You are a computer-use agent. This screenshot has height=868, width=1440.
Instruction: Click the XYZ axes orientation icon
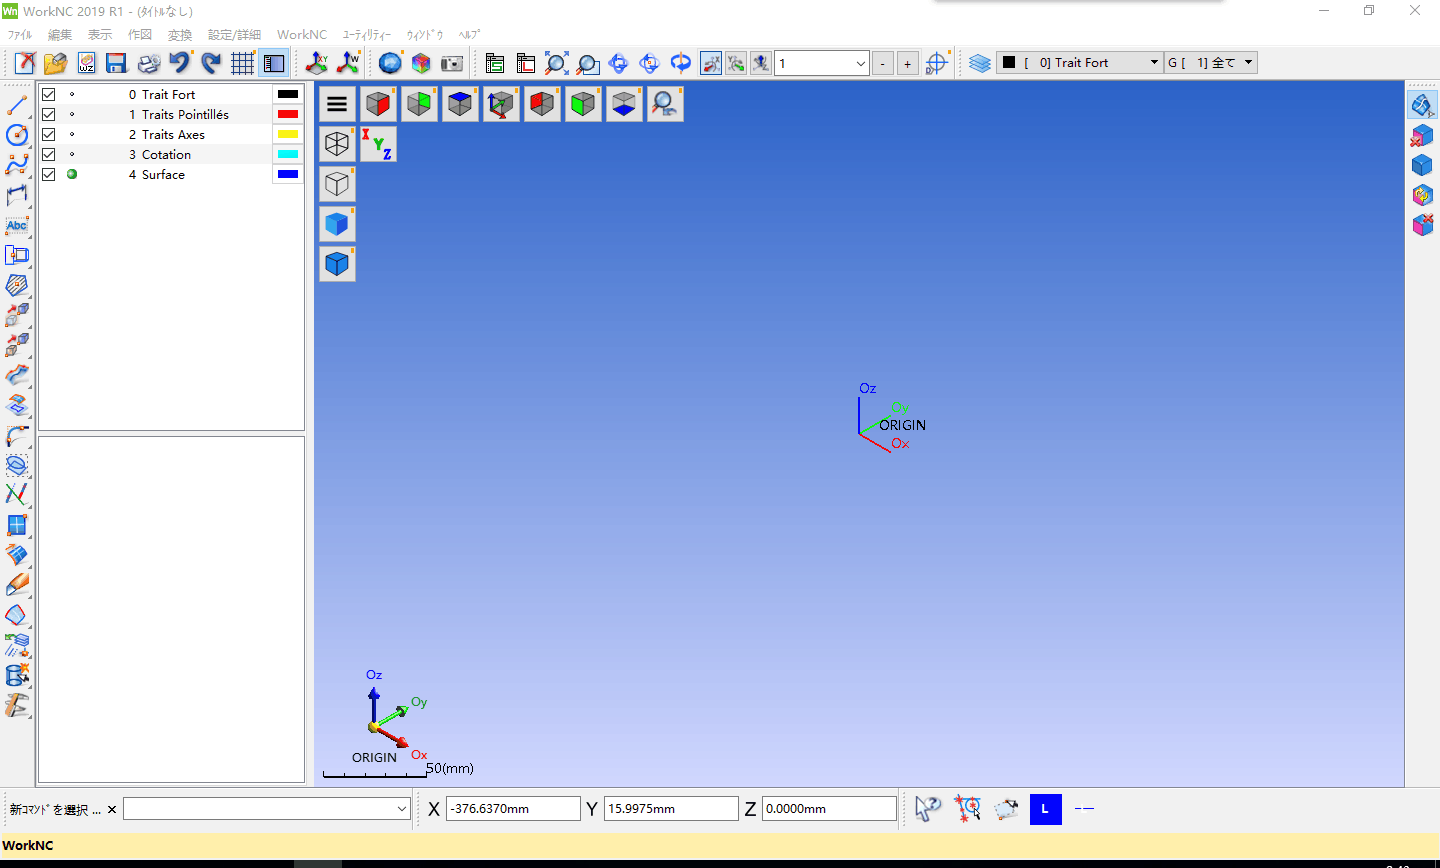click(378, 143)
